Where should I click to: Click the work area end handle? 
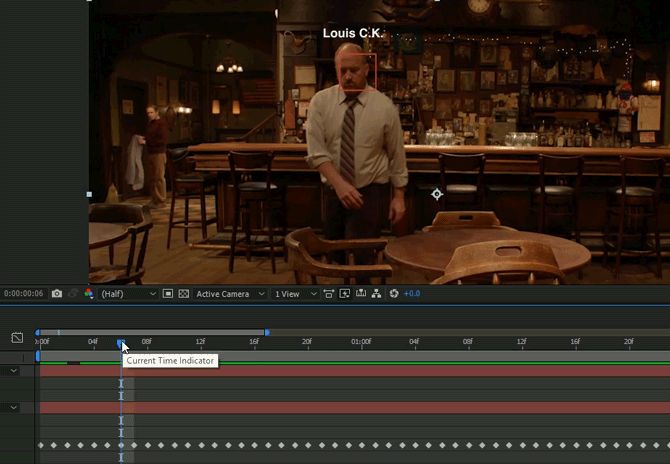[266, 332]
